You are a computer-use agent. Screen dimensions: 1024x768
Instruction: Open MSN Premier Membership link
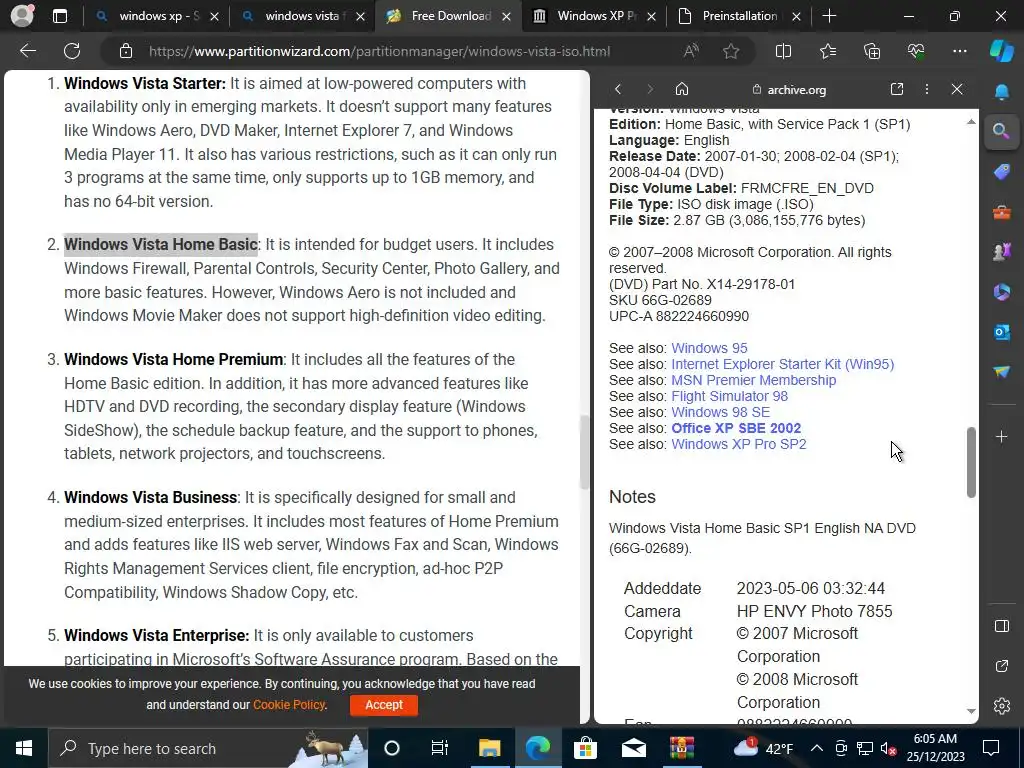tap(754, 380)
